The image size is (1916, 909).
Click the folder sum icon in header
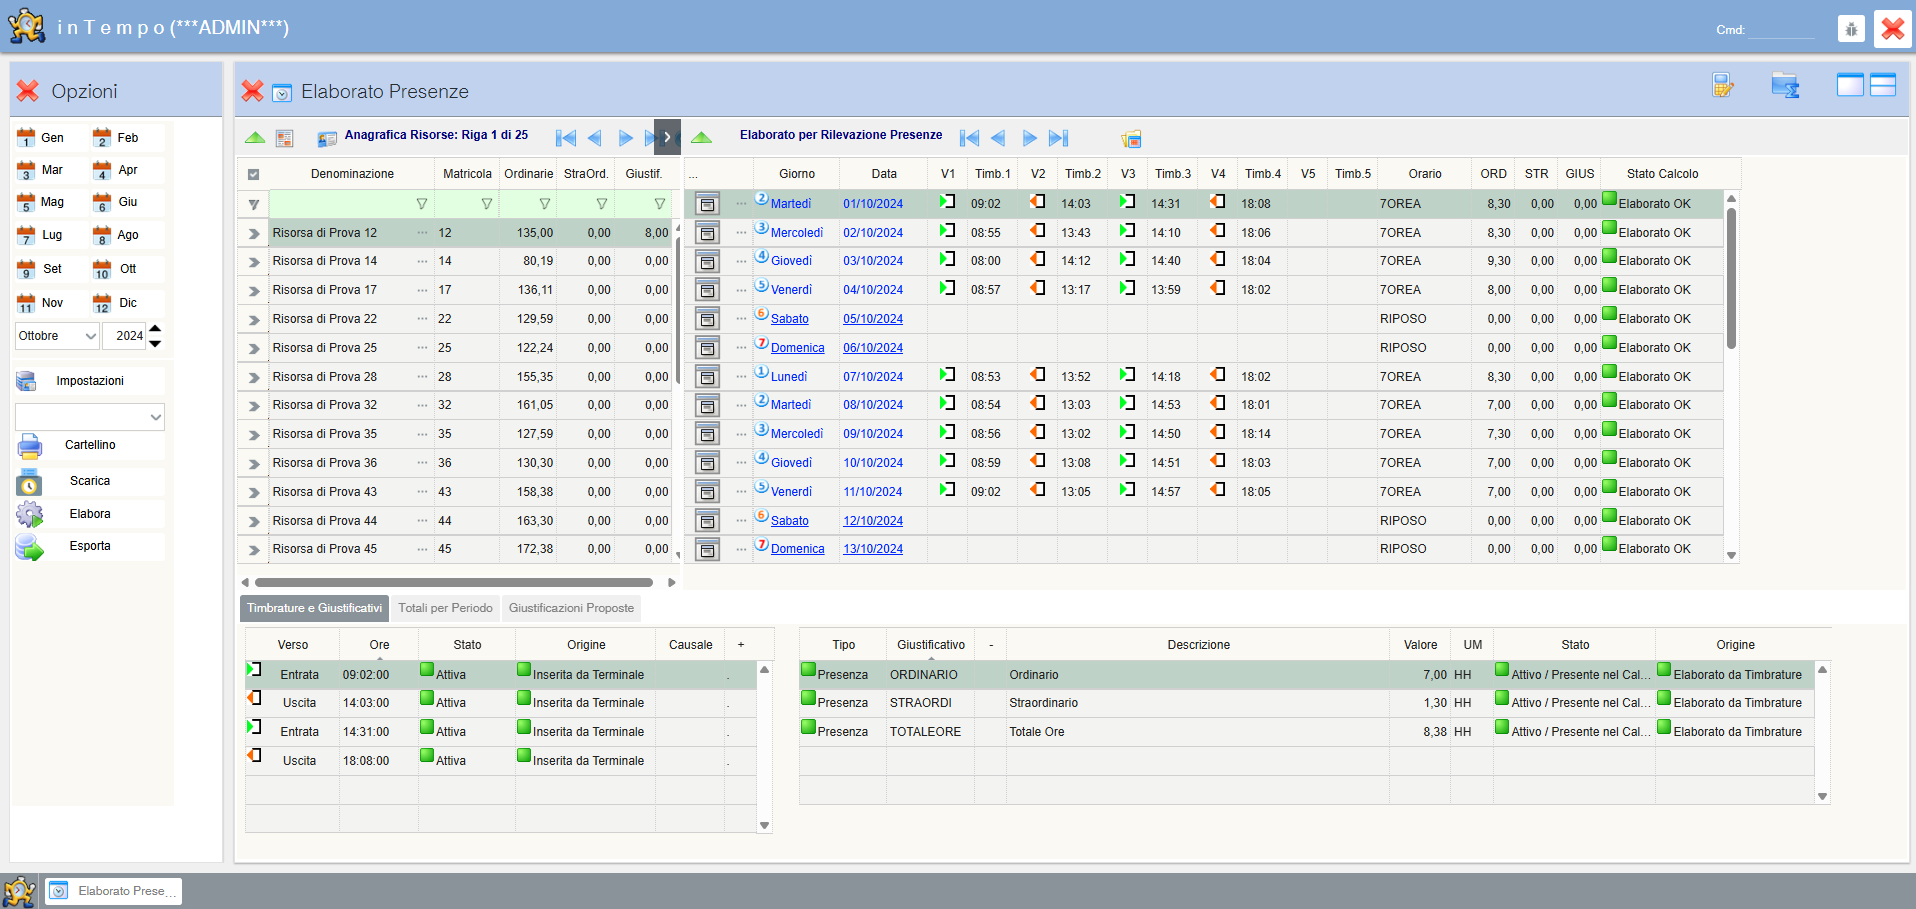coord(1786,86)
